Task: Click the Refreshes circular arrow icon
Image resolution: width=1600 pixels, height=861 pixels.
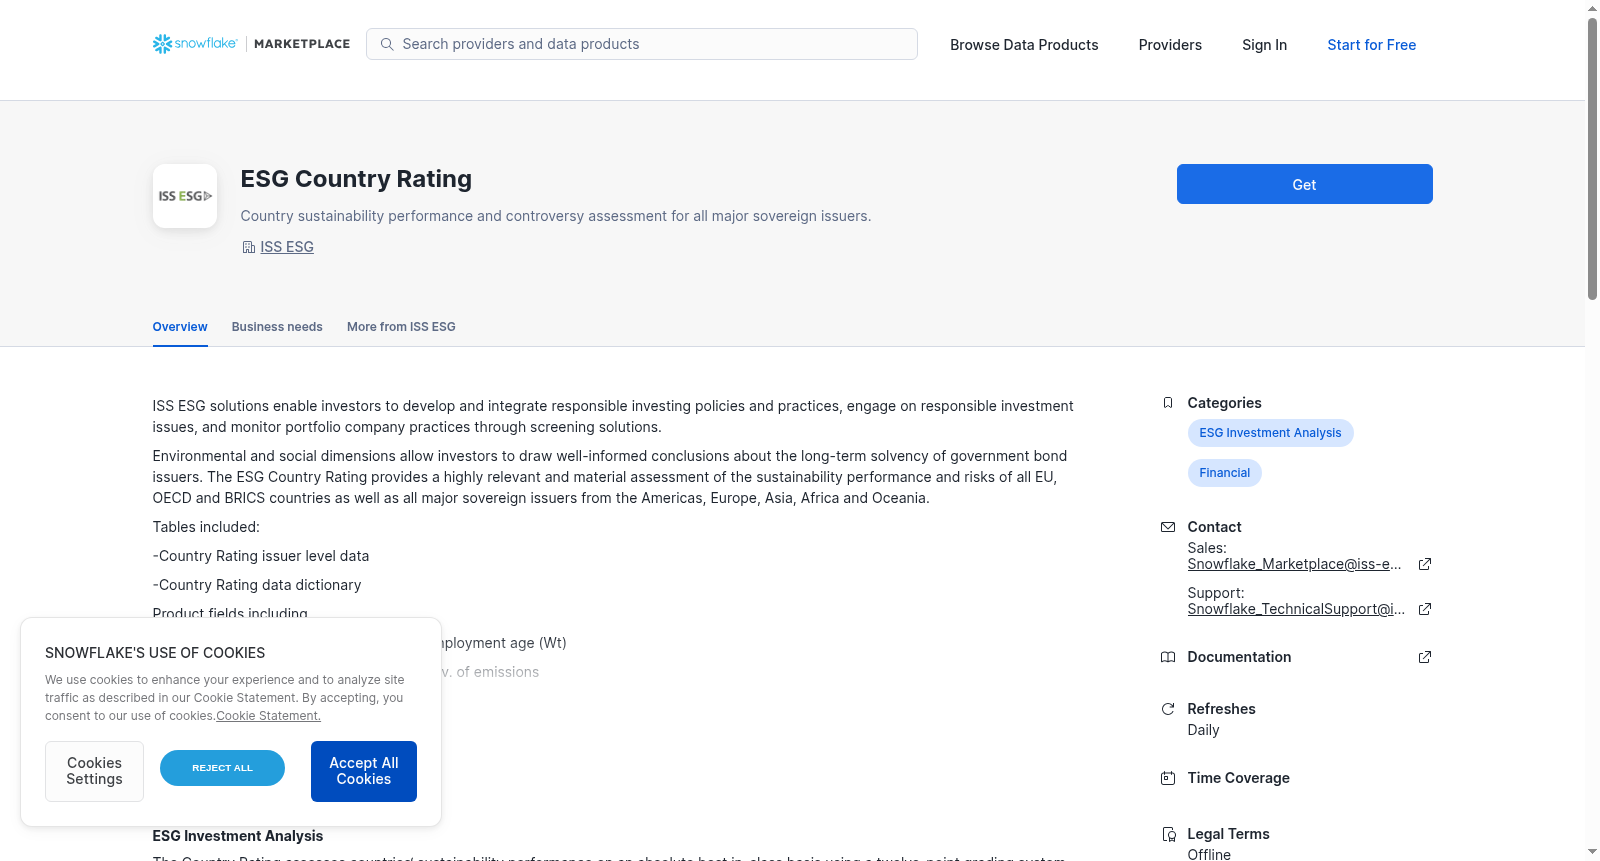Action: pos(1168,709)
